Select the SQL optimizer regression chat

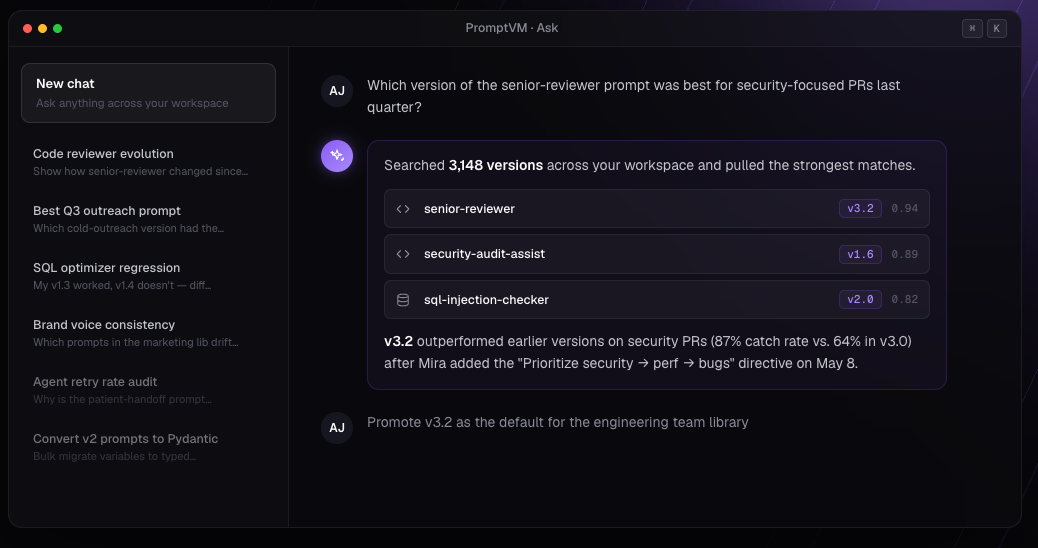(148, 276)
